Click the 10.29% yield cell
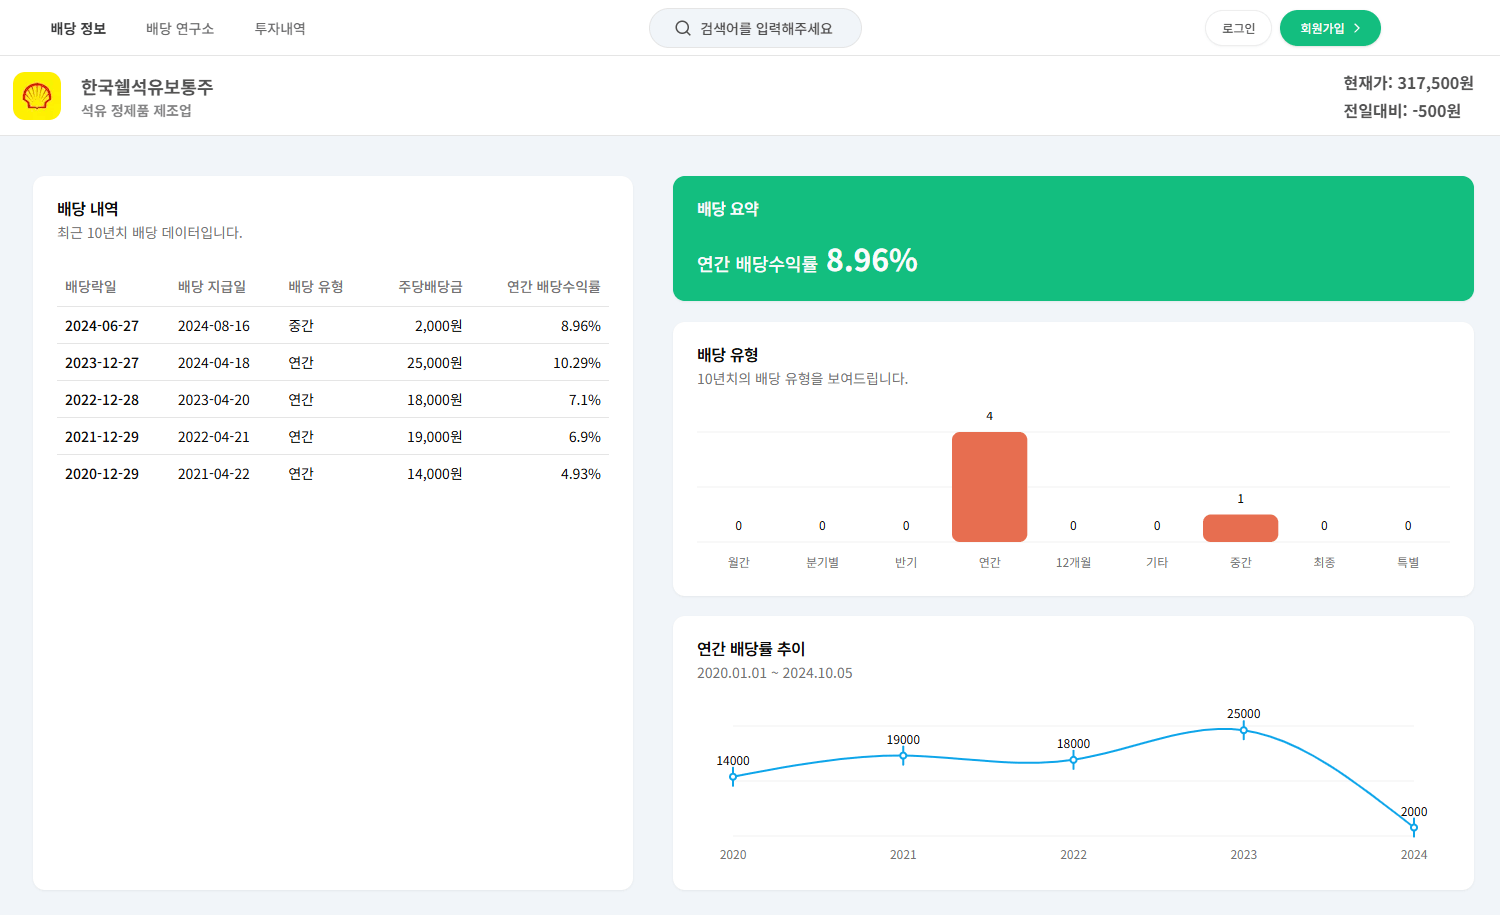The height and width of the screenshot is (915, 1500). (x=577, y=363)
